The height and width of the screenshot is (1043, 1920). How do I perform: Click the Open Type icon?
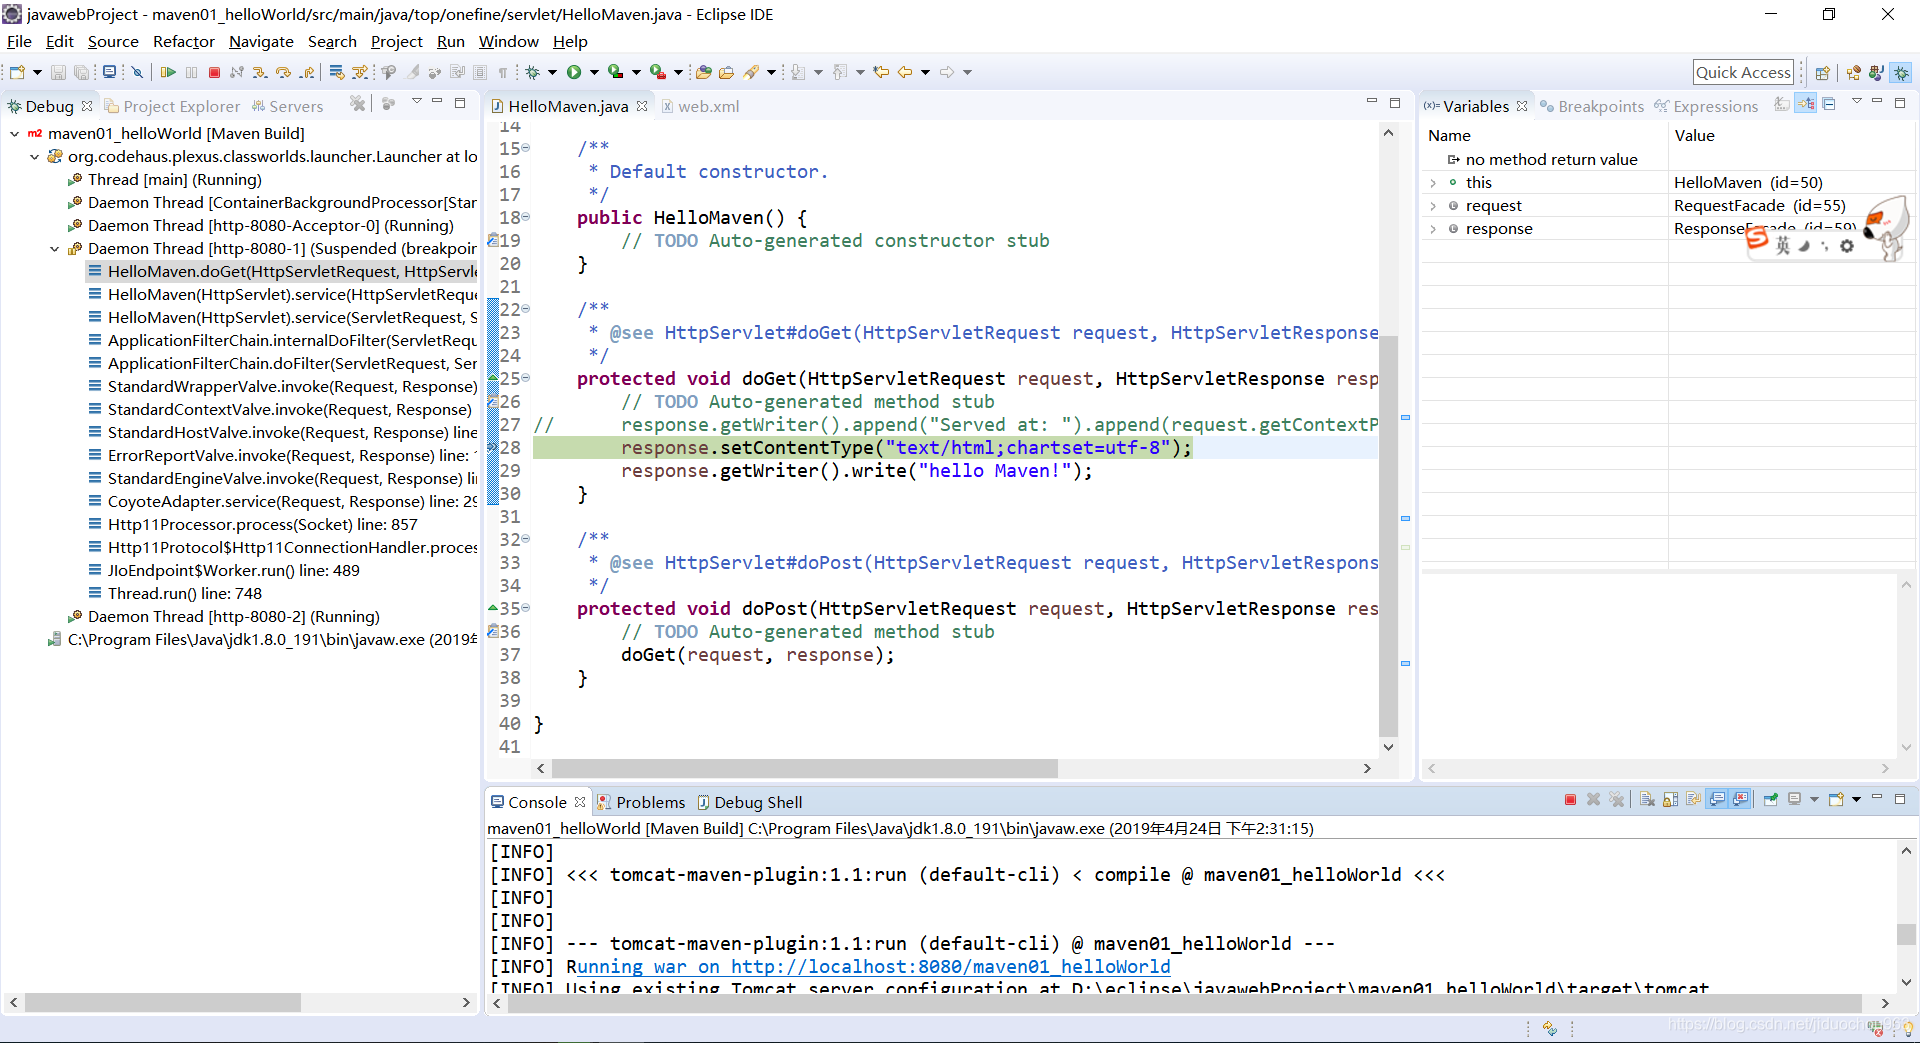(x=703, y=72)
